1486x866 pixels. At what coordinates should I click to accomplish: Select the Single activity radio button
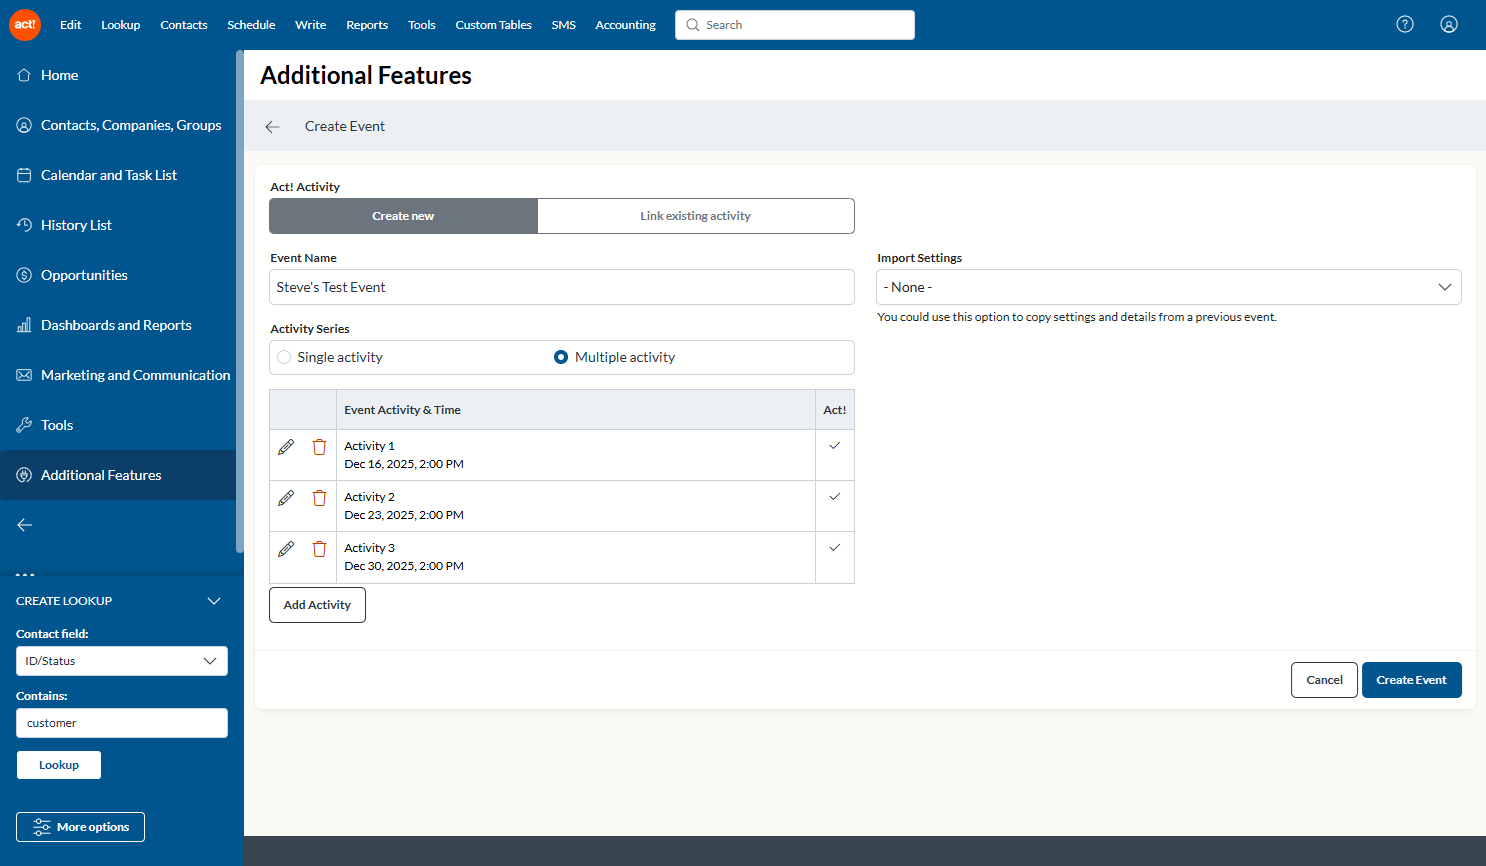tap(284, 357)
